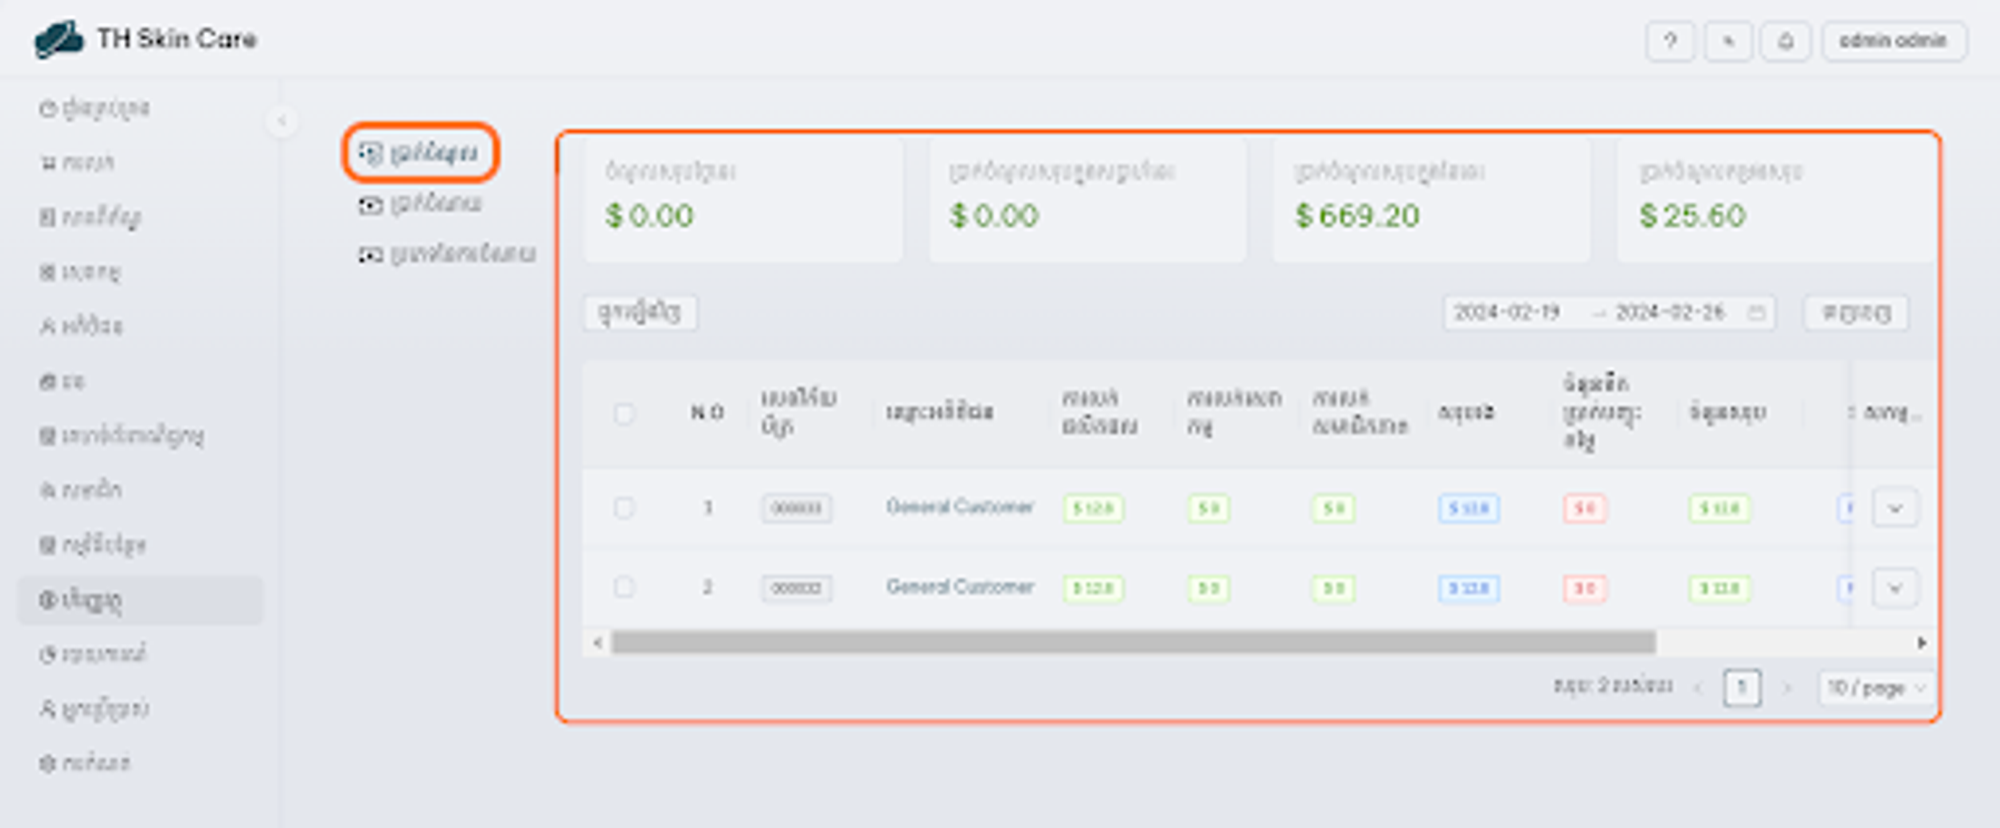Open the notifications bell icon
Image resolution: width=2000 pixels, height=828 pixels.
[1785, 41]
